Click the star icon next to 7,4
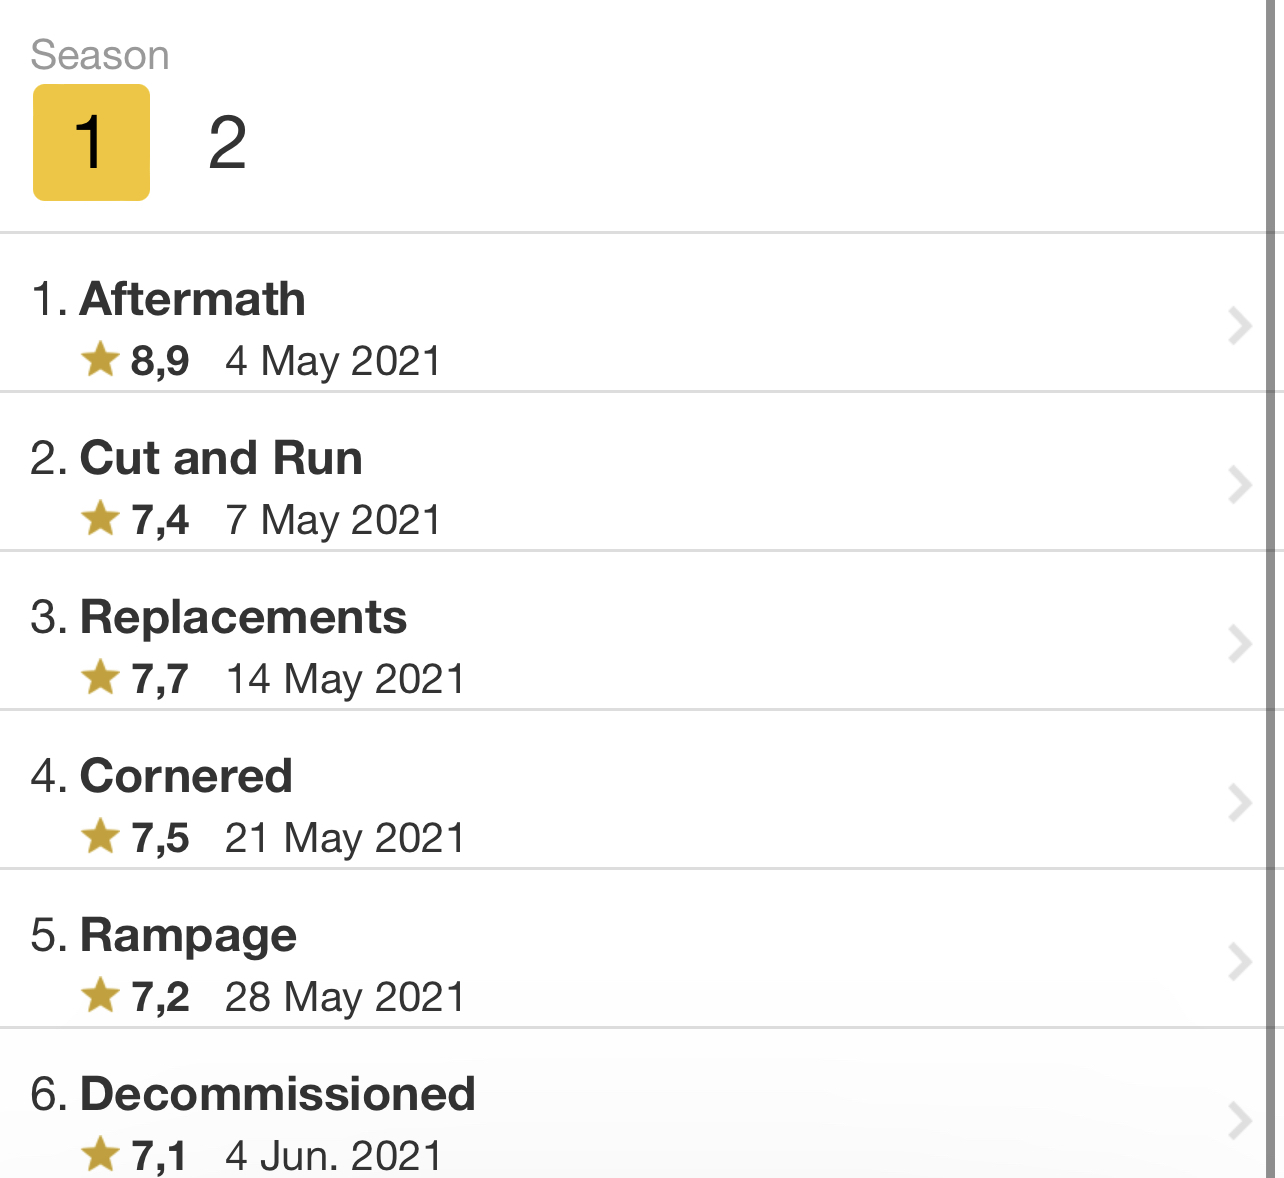The image size is (1284, 1178). (101, 519)
